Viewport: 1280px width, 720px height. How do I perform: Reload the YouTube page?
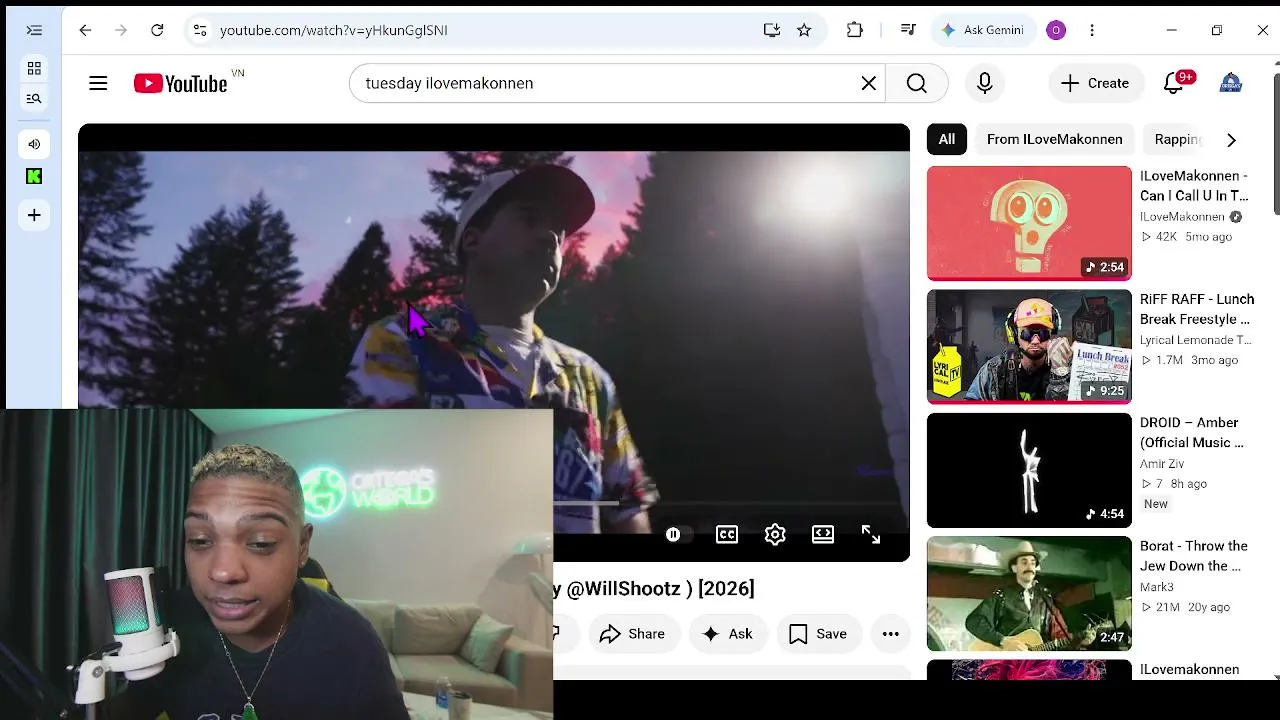point(157,30)
